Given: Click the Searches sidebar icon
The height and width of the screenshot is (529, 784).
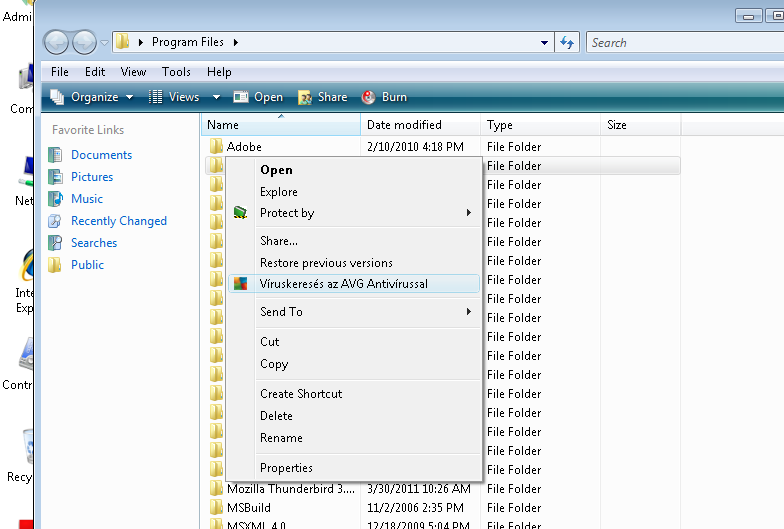Looking at the screenshot, I should [55, 243].
